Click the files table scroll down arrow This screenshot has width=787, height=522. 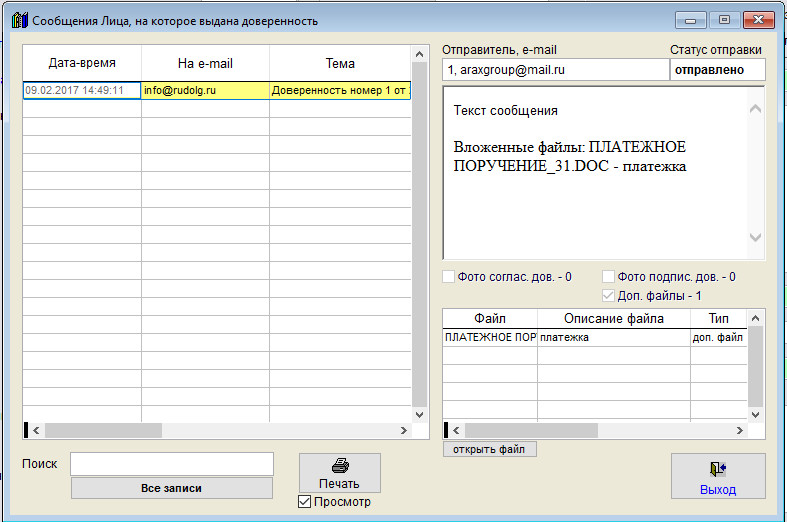(755, 415)
